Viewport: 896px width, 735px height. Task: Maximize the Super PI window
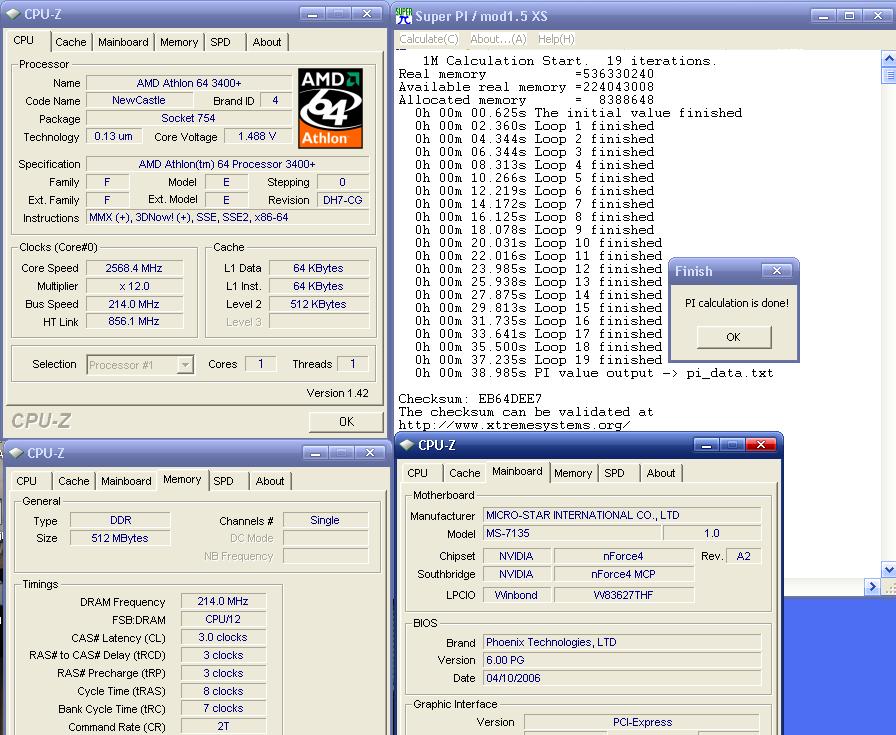tap(850, 16)
